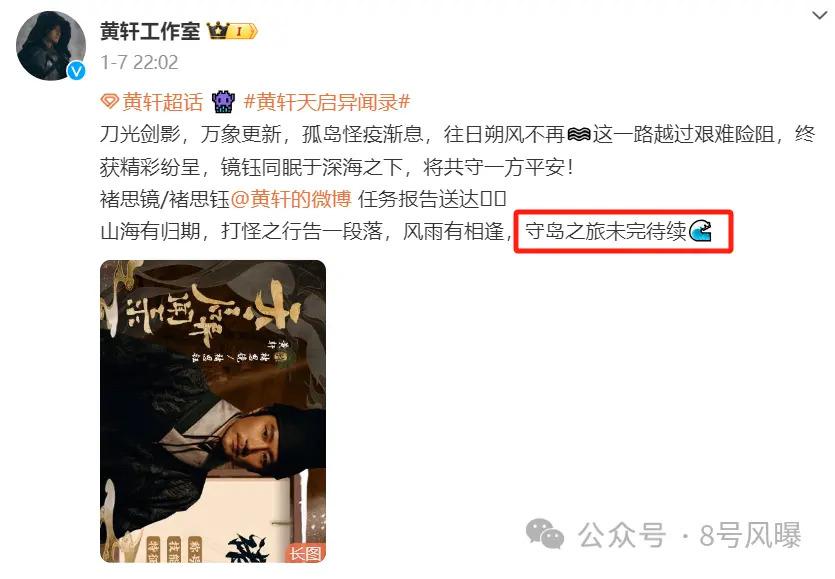Open the @黄轩的微博 mention

point(291,199)
